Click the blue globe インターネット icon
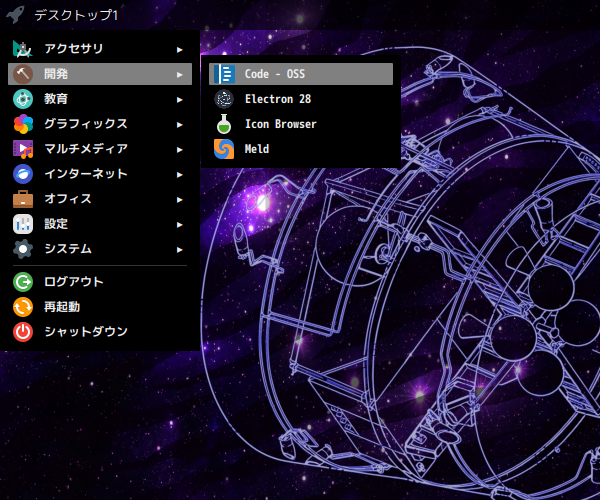Screen dimensions: 600x500 pyautogui.click(x=23, y=174)
